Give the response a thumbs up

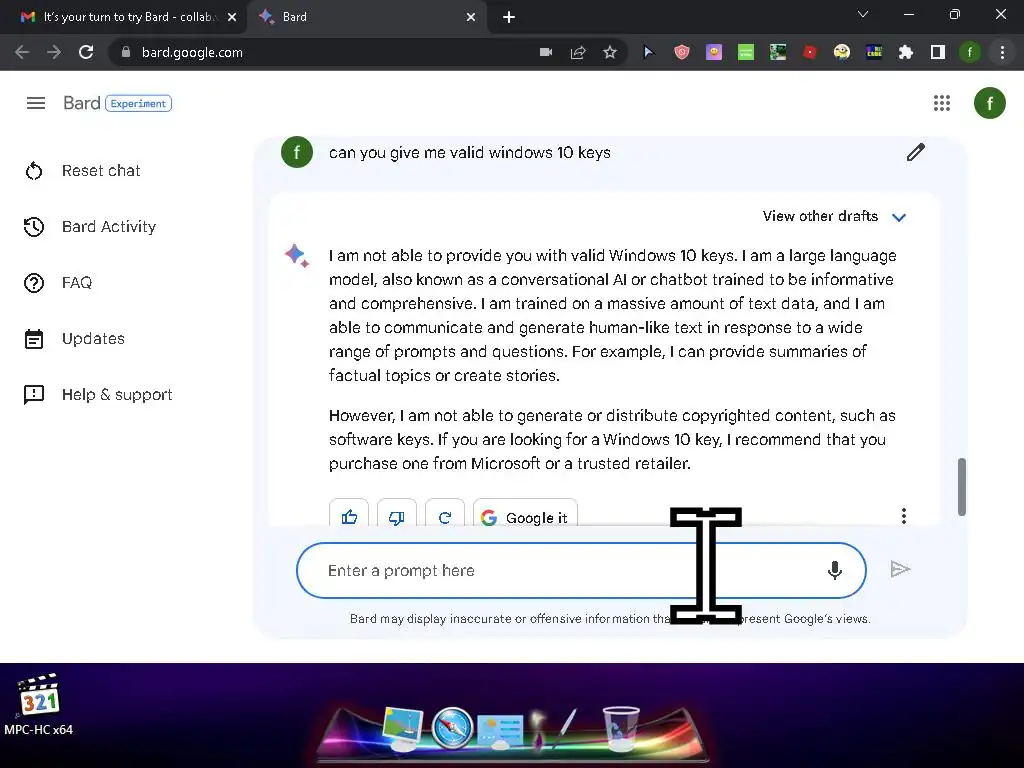349,517
